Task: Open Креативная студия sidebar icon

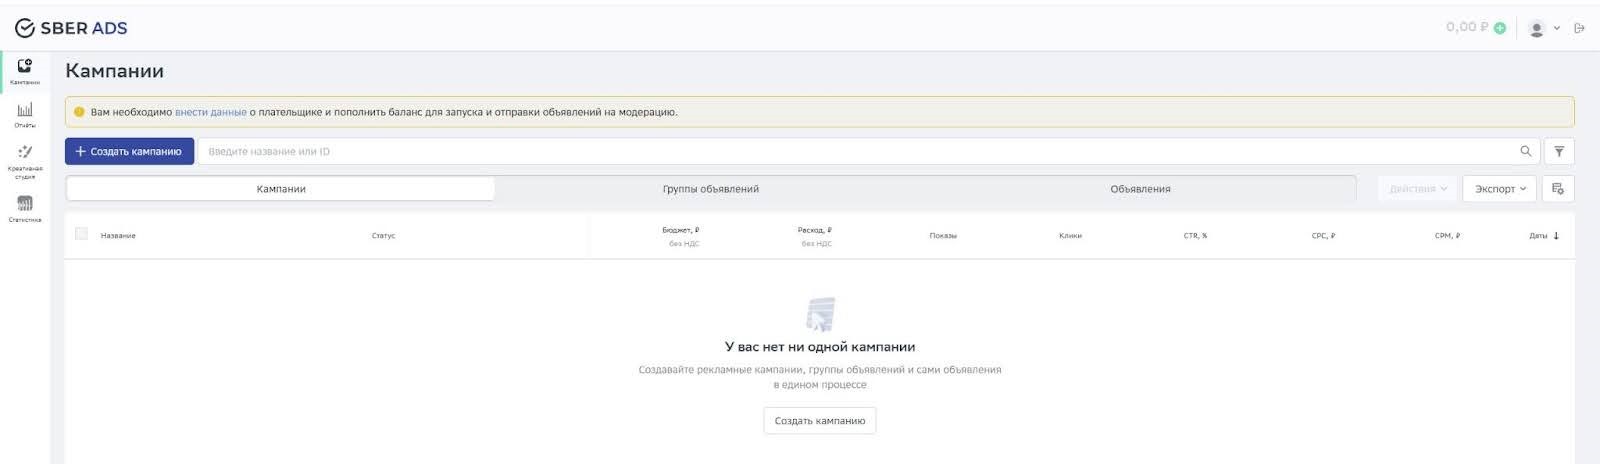Action: click(x=25, y=161)
